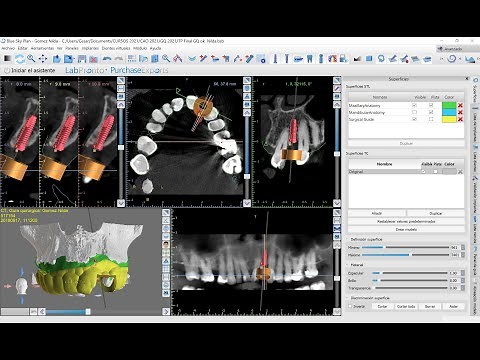Viewport: 480px width, 360px height.
Task: Click the Especular value stepper
Action: [x=463, y=273]
